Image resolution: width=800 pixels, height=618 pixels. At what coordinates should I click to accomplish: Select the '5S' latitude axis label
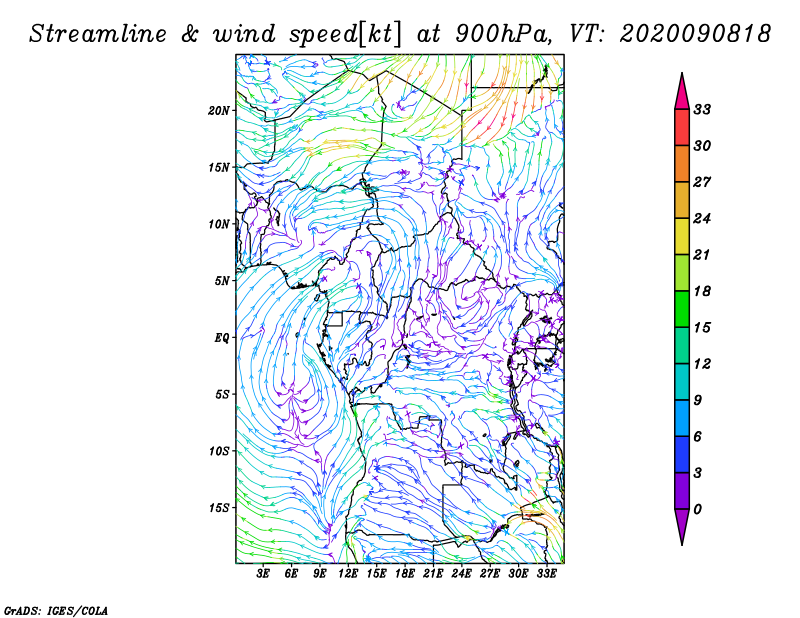point(222,394)
